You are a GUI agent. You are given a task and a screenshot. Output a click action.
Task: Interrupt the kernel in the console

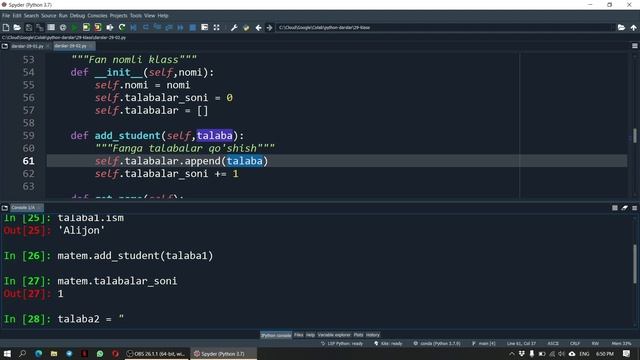tap(615, 208)
